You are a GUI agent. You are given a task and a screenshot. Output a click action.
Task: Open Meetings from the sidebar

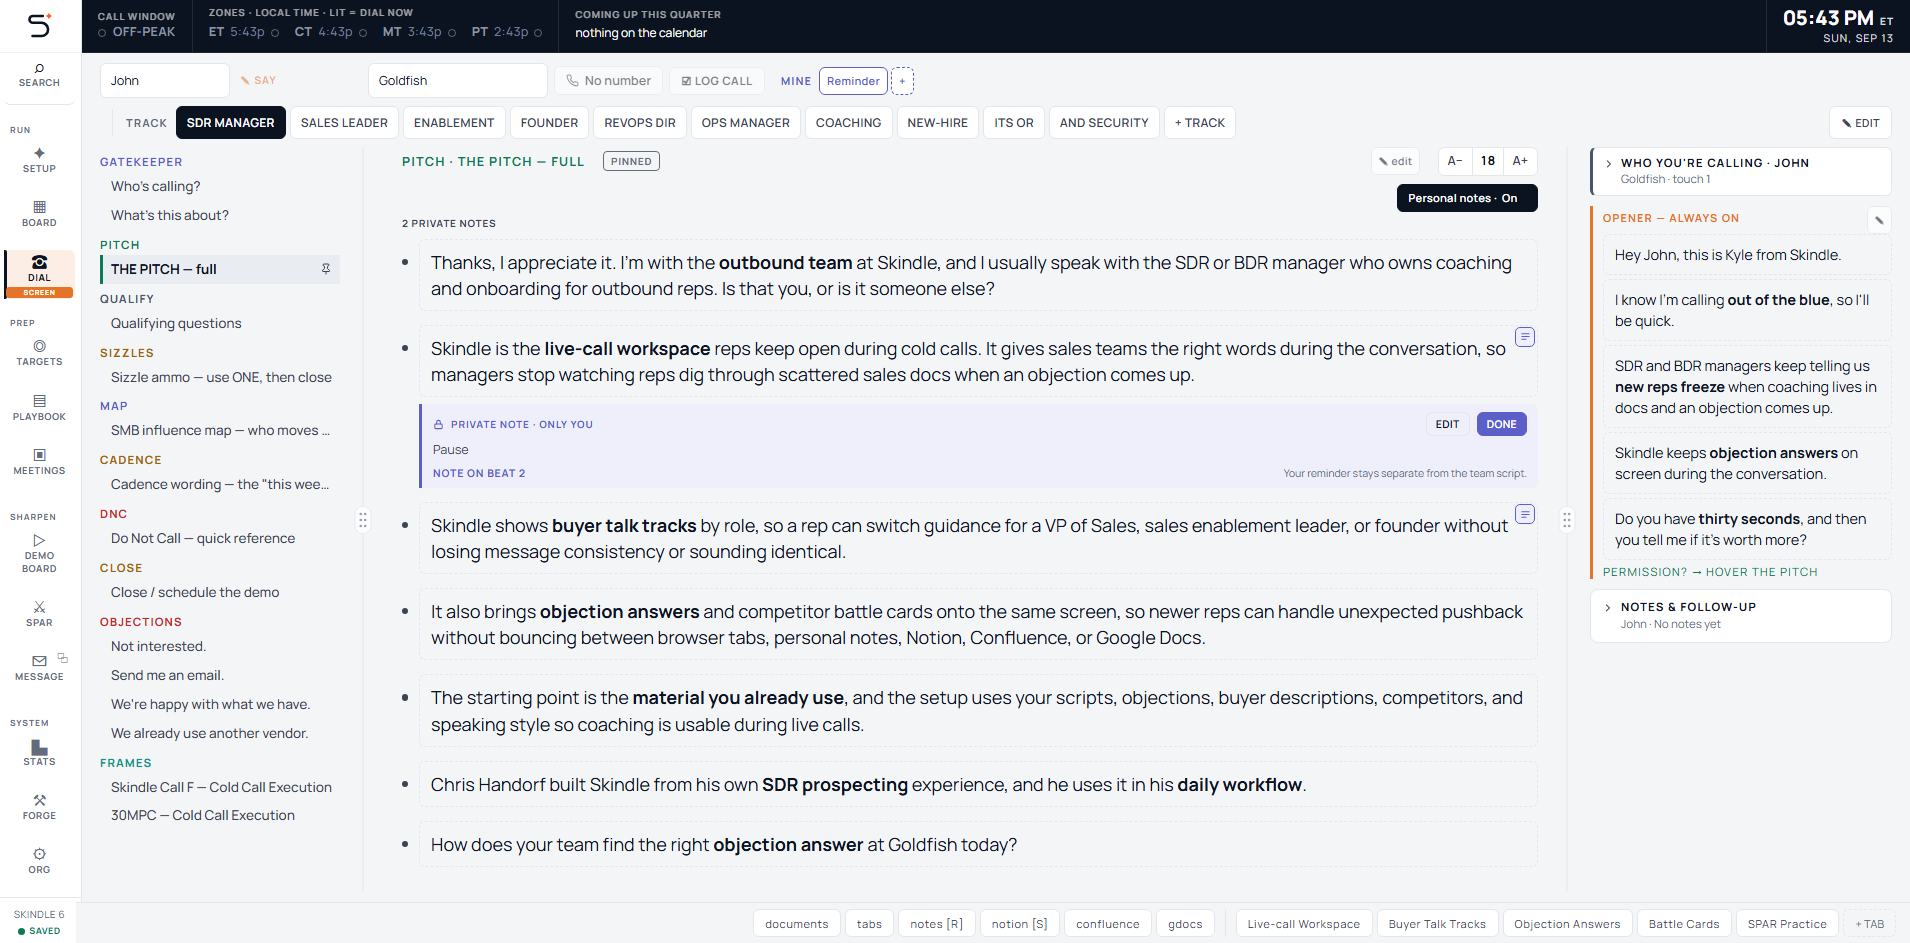coord(39,462)
